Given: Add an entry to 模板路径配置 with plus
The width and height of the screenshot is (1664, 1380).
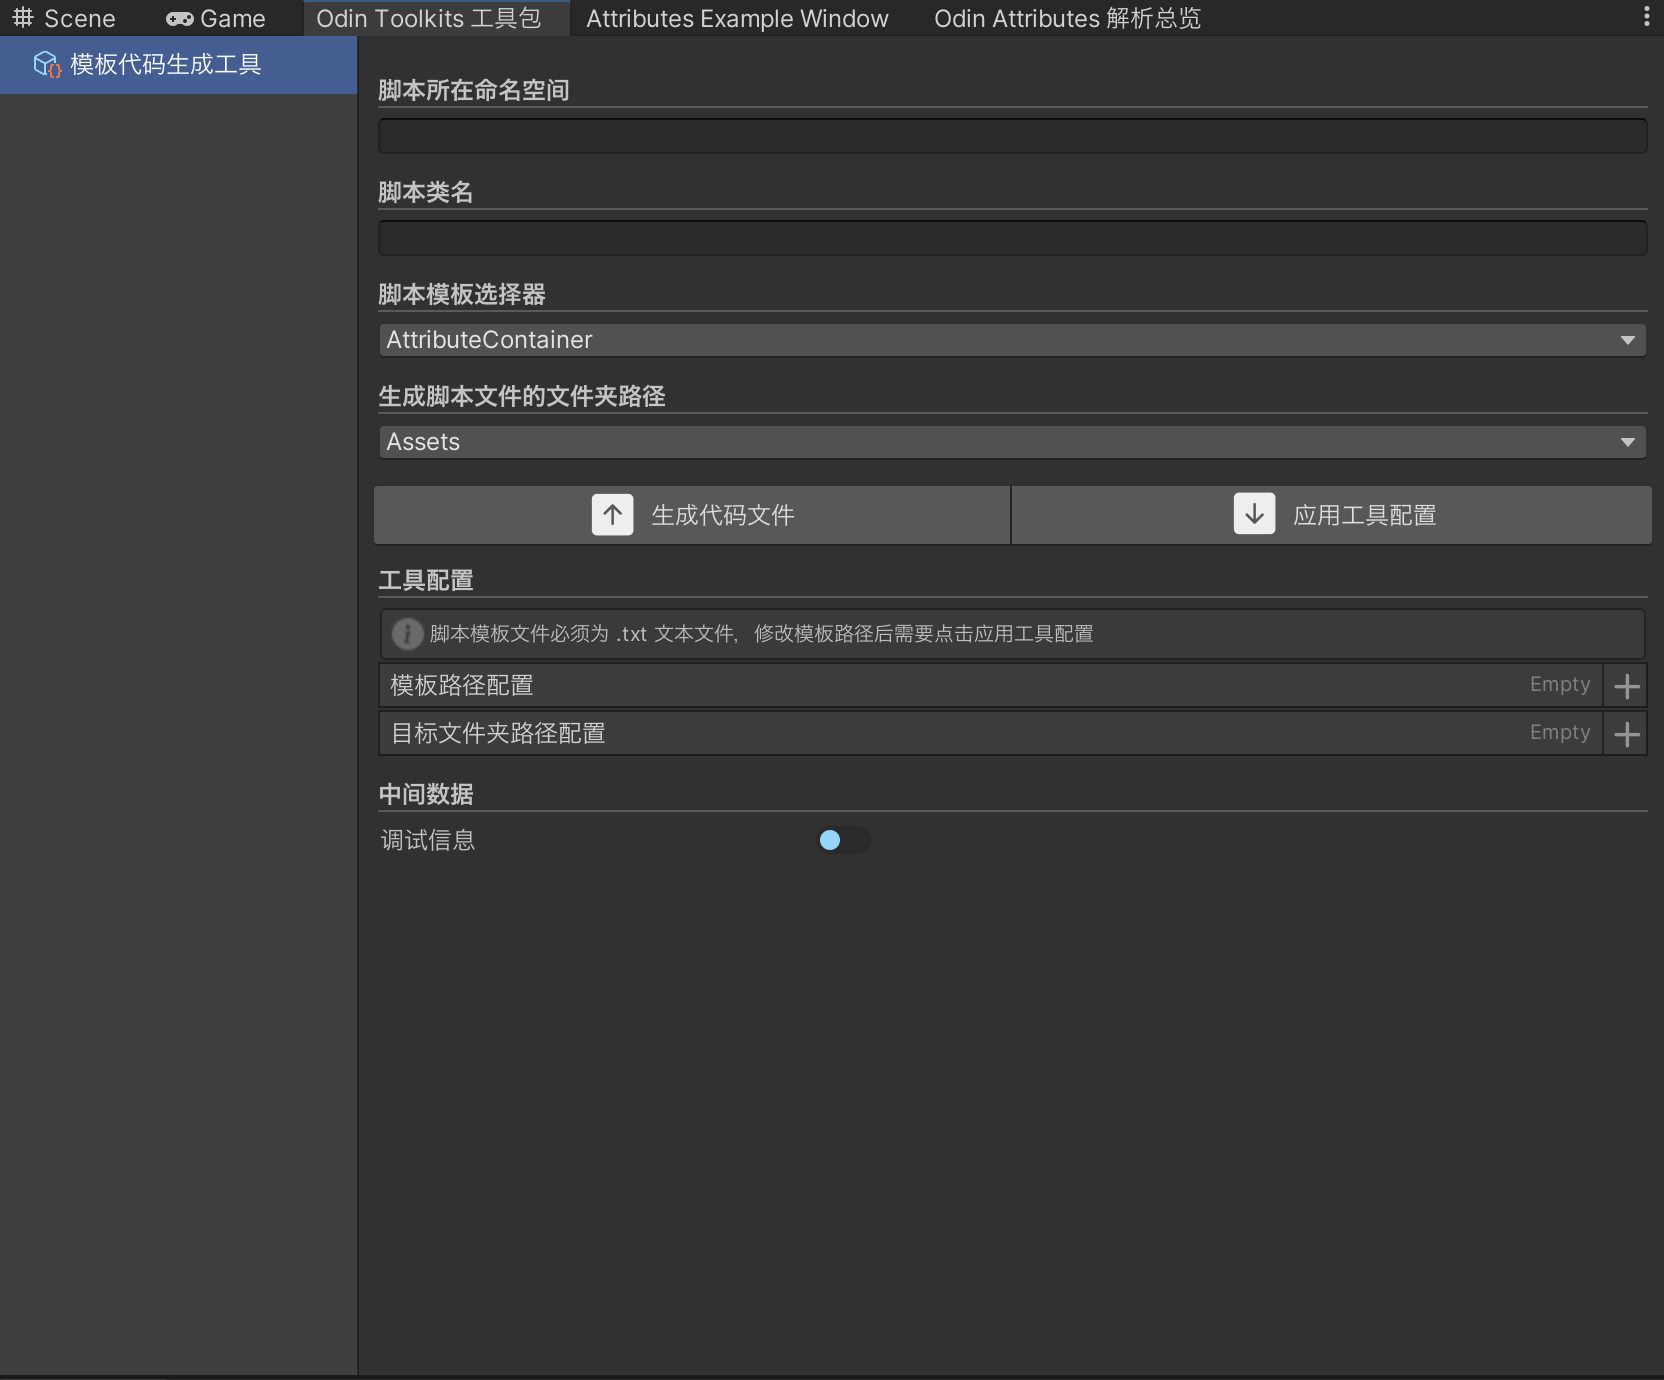Looking at the screenshot, I should (1626, 686).
